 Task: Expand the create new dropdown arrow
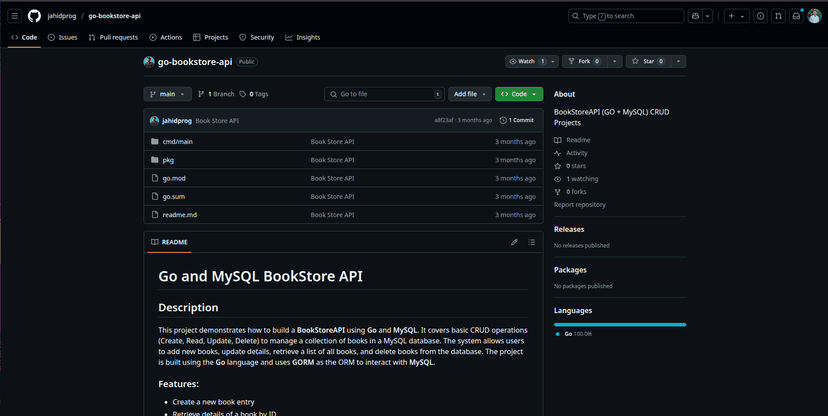click(742, 16)
